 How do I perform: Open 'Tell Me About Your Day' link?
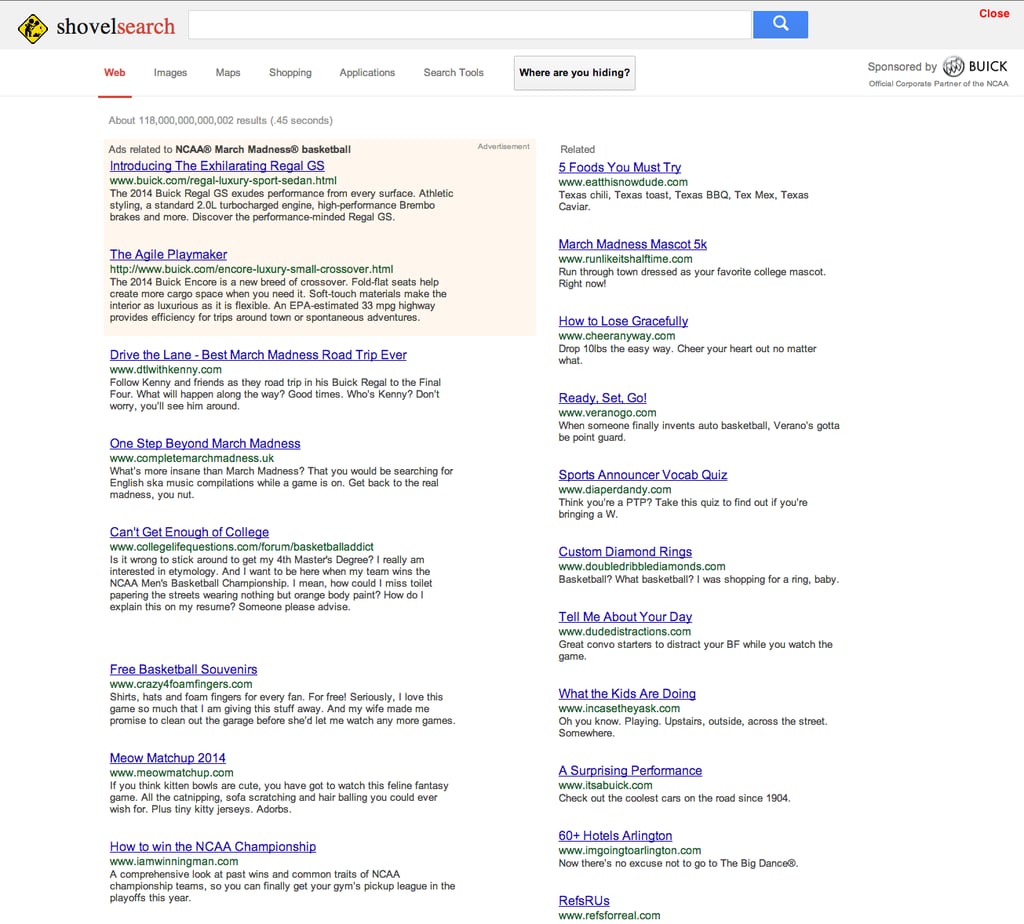(625, 617)
